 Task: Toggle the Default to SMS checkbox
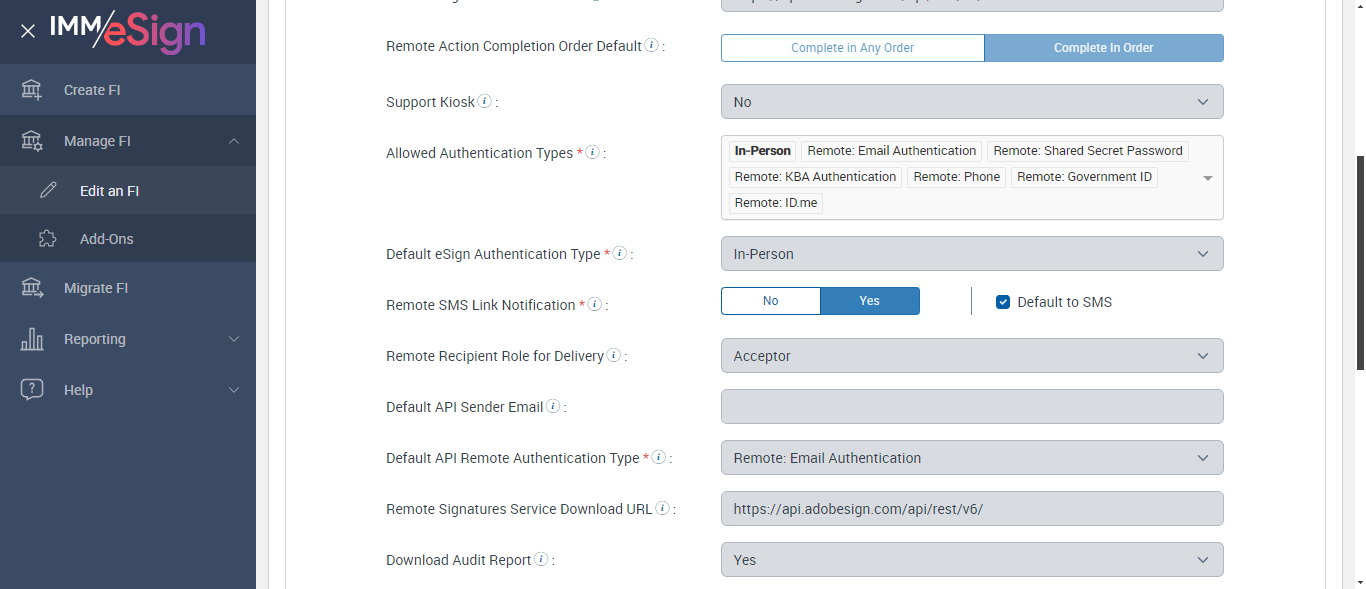(x=1003, y=302)
